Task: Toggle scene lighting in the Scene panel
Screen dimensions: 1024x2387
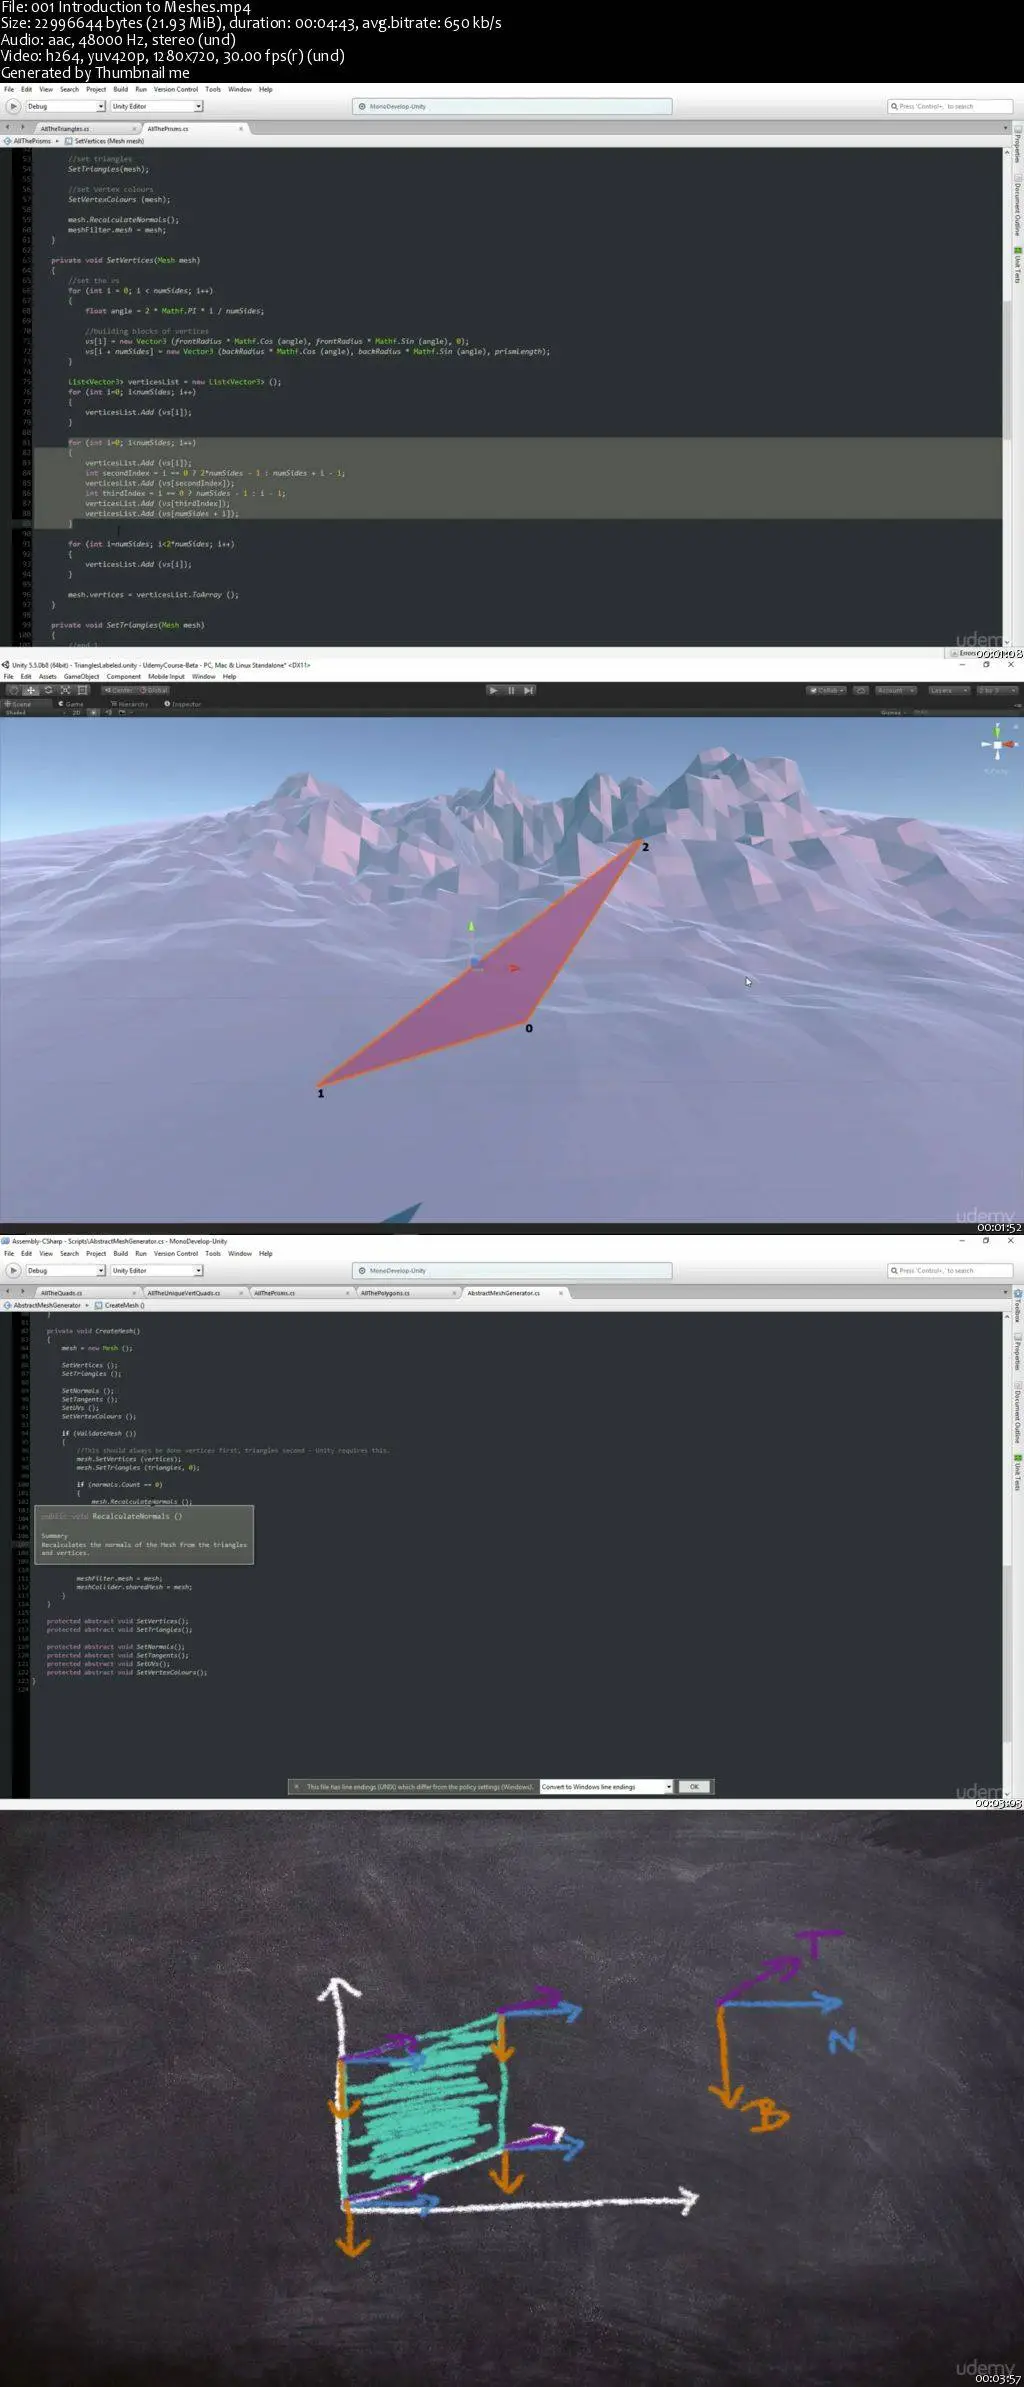Action: click(x=93, y=713)
